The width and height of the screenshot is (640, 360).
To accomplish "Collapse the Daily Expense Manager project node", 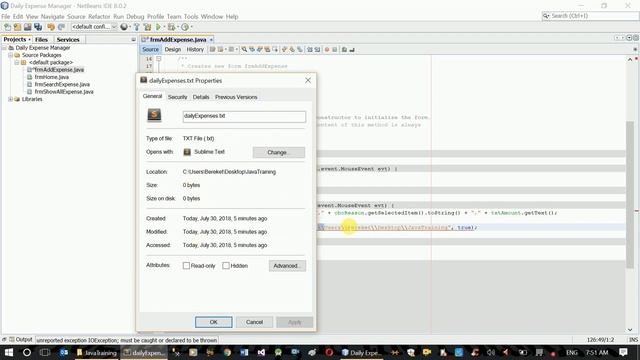I will [4, 48].
